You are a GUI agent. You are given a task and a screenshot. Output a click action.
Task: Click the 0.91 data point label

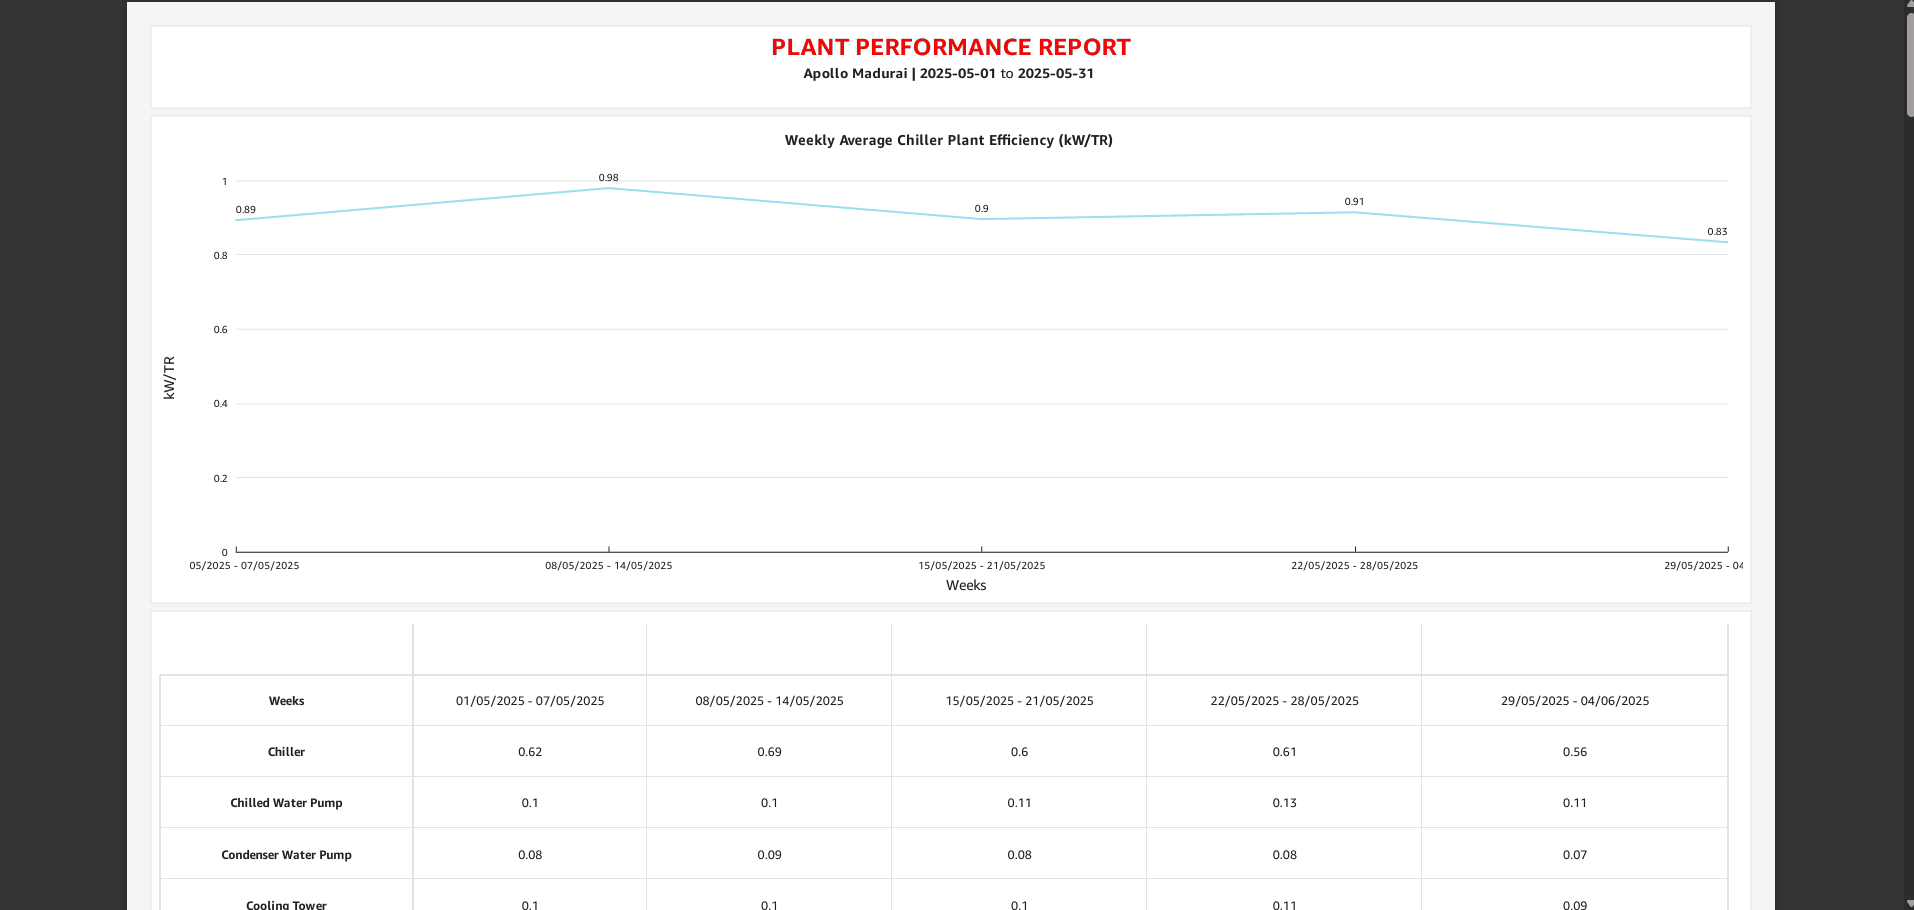(x=1354, y=202)
